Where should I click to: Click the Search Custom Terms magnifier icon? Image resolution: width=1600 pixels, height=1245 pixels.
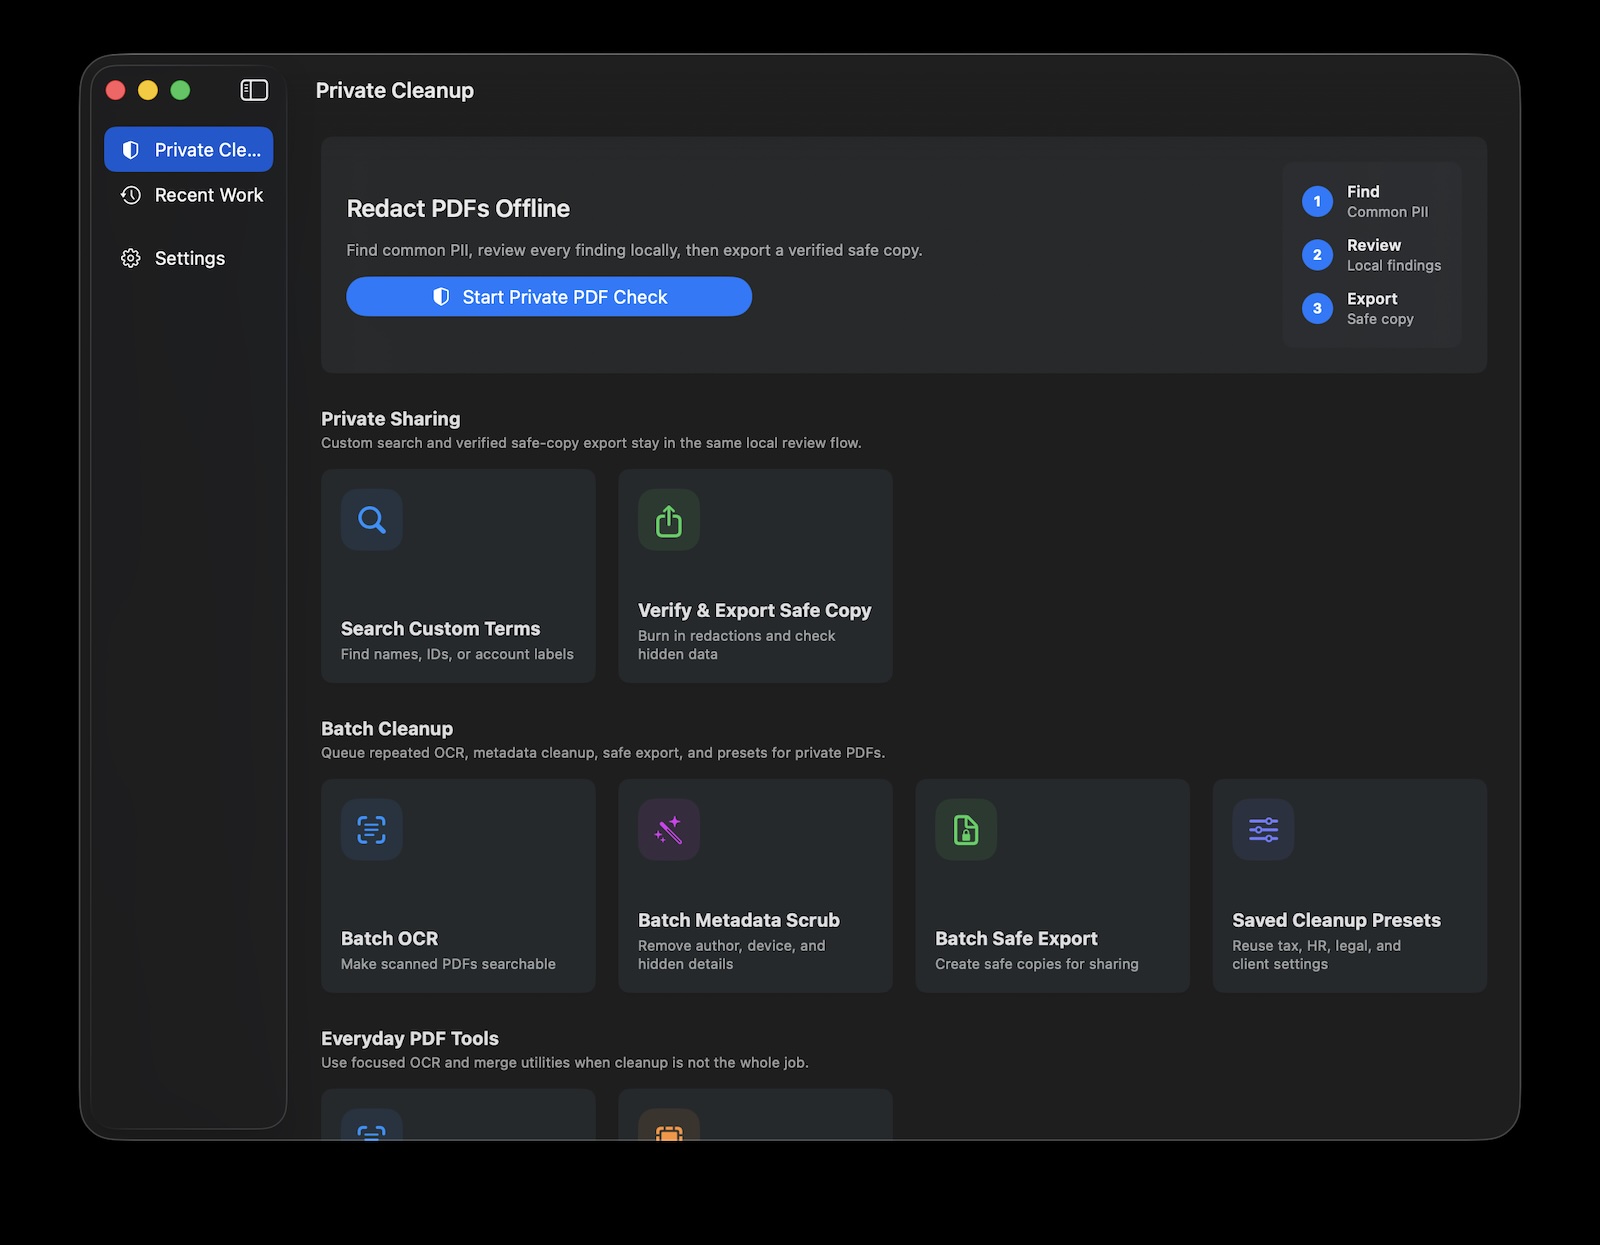tap(372, 520)
